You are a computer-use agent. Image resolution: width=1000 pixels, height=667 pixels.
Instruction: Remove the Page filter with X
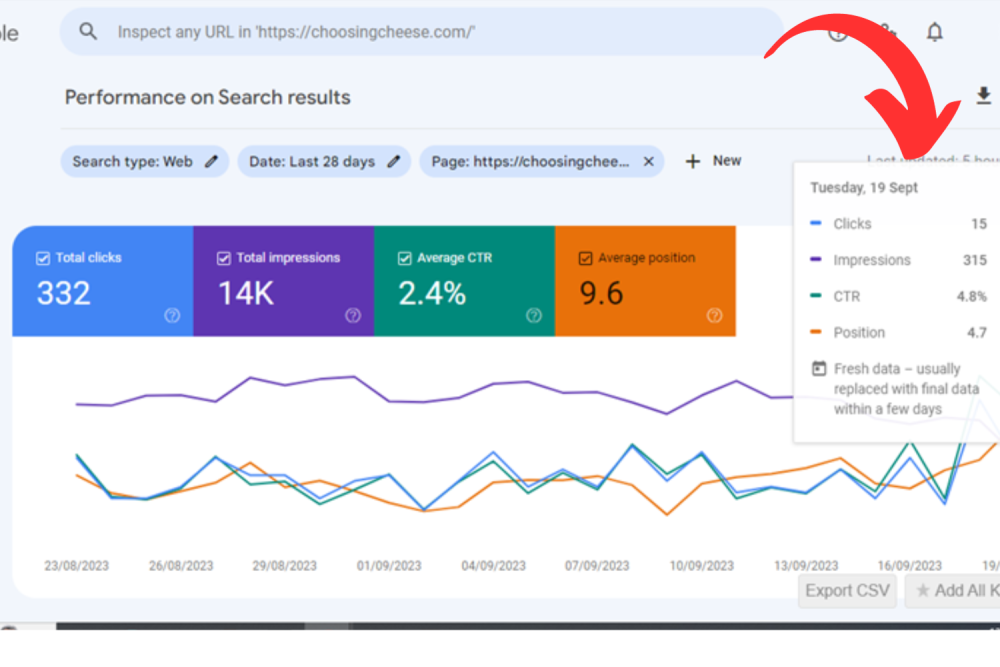648,161
